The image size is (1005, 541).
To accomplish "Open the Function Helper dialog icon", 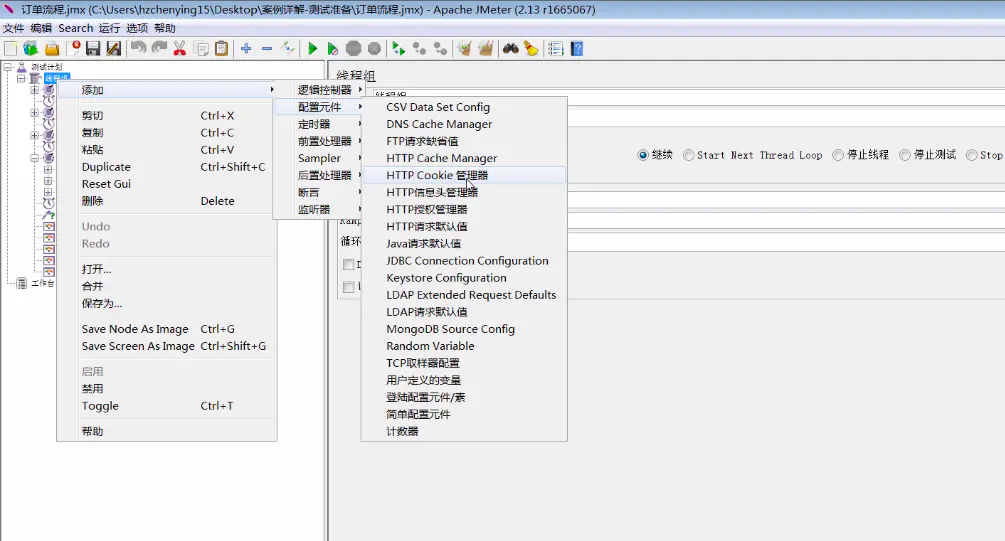I will (x=556, y=49).
